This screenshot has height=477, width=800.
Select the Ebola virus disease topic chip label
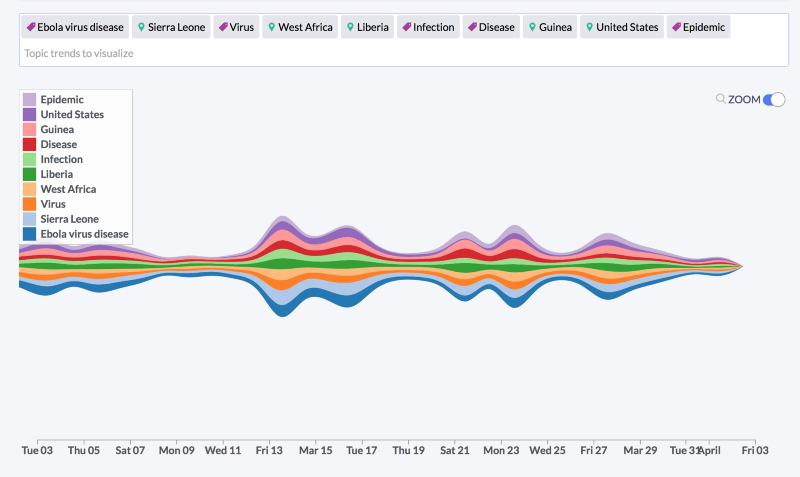pos(81,27)
